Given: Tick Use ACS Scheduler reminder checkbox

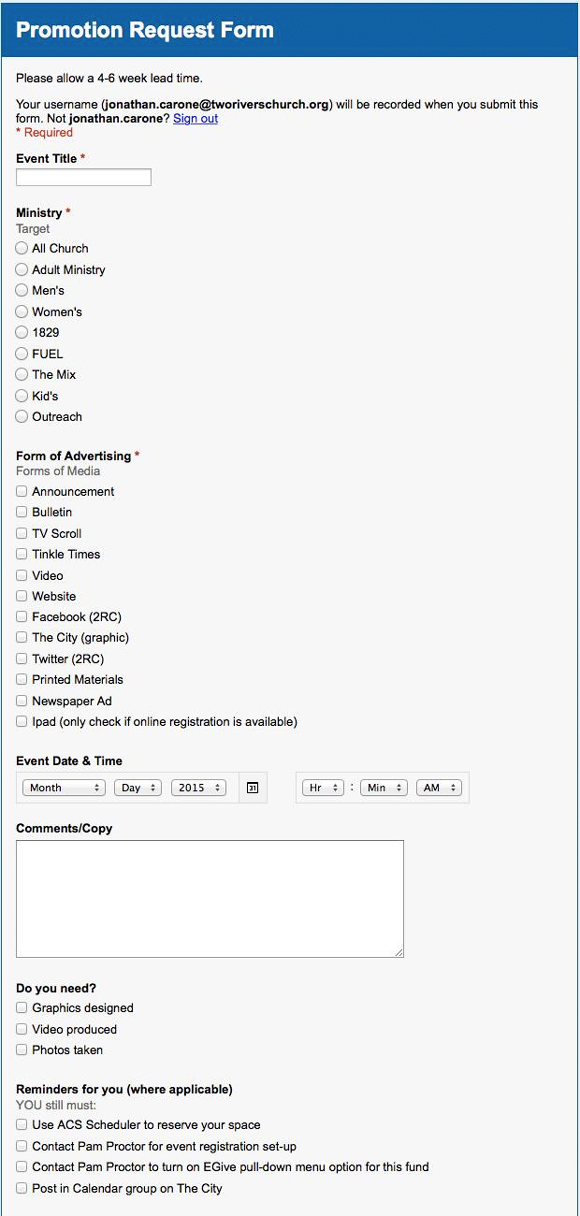Looking at the screenshot, I should 22,1125.
